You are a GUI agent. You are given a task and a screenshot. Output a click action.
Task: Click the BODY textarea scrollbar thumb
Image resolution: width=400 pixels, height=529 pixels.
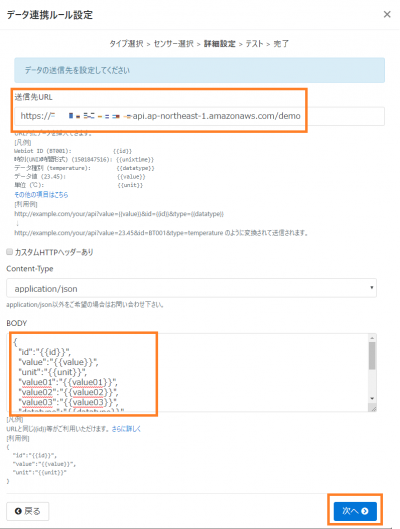[372, 356]
